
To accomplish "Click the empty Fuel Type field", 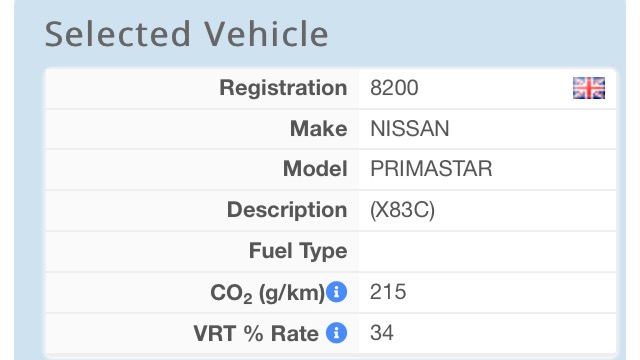I will click(487, 251).
